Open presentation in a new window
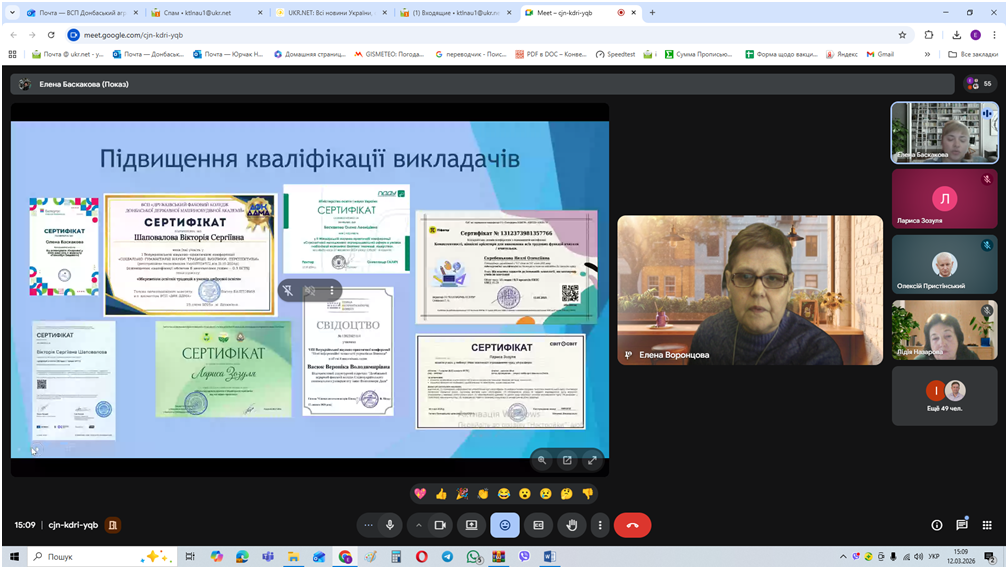Image resolution: width=1008 pixels, height=569 pixels. pos(567,460)
